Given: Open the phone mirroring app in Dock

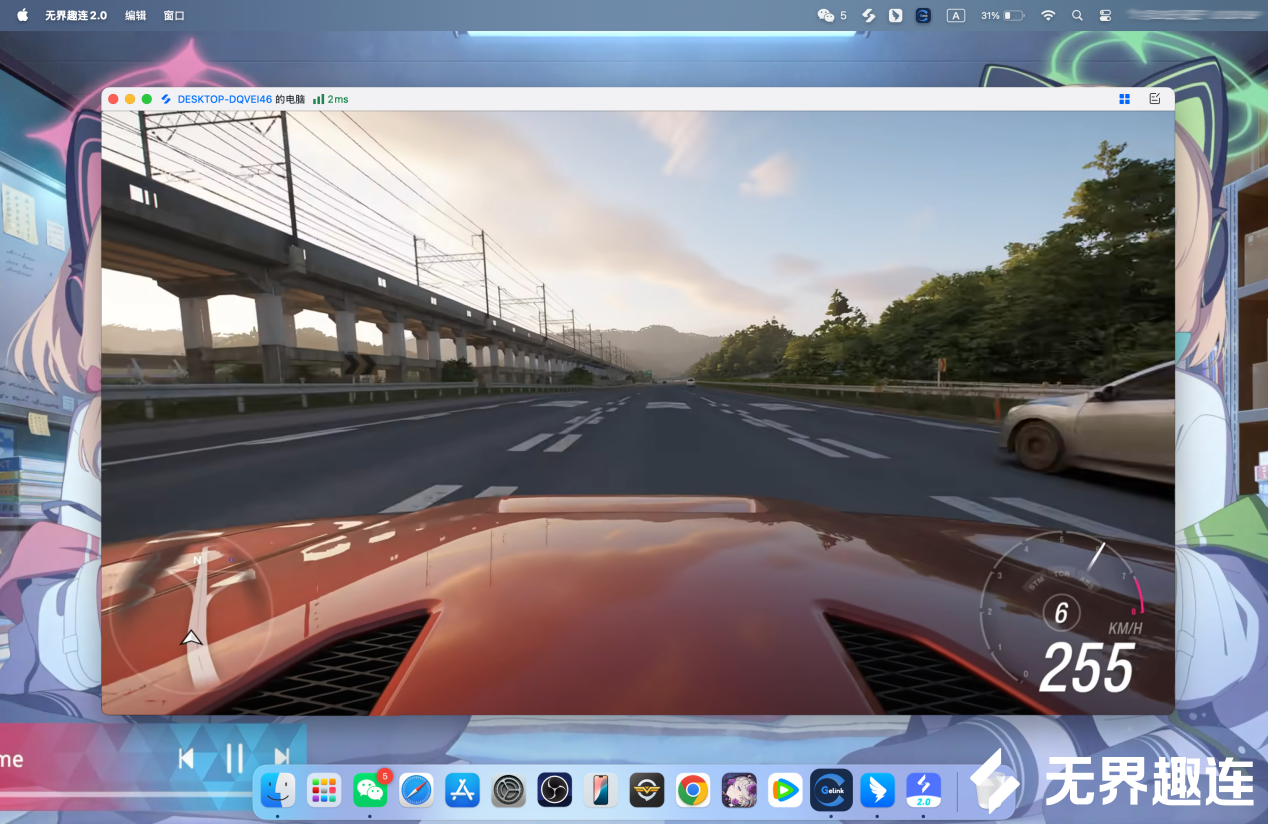Looking at the screenshot, I should point(600,790).
